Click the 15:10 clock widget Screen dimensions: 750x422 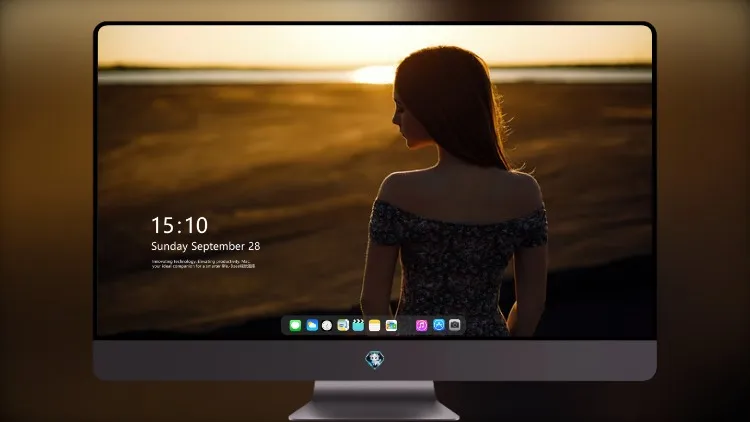pyautogui.click(x=179, y=225)
